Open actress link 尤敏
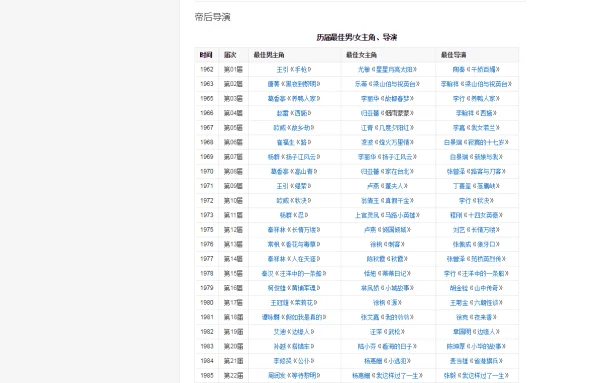 pos(364,69)
